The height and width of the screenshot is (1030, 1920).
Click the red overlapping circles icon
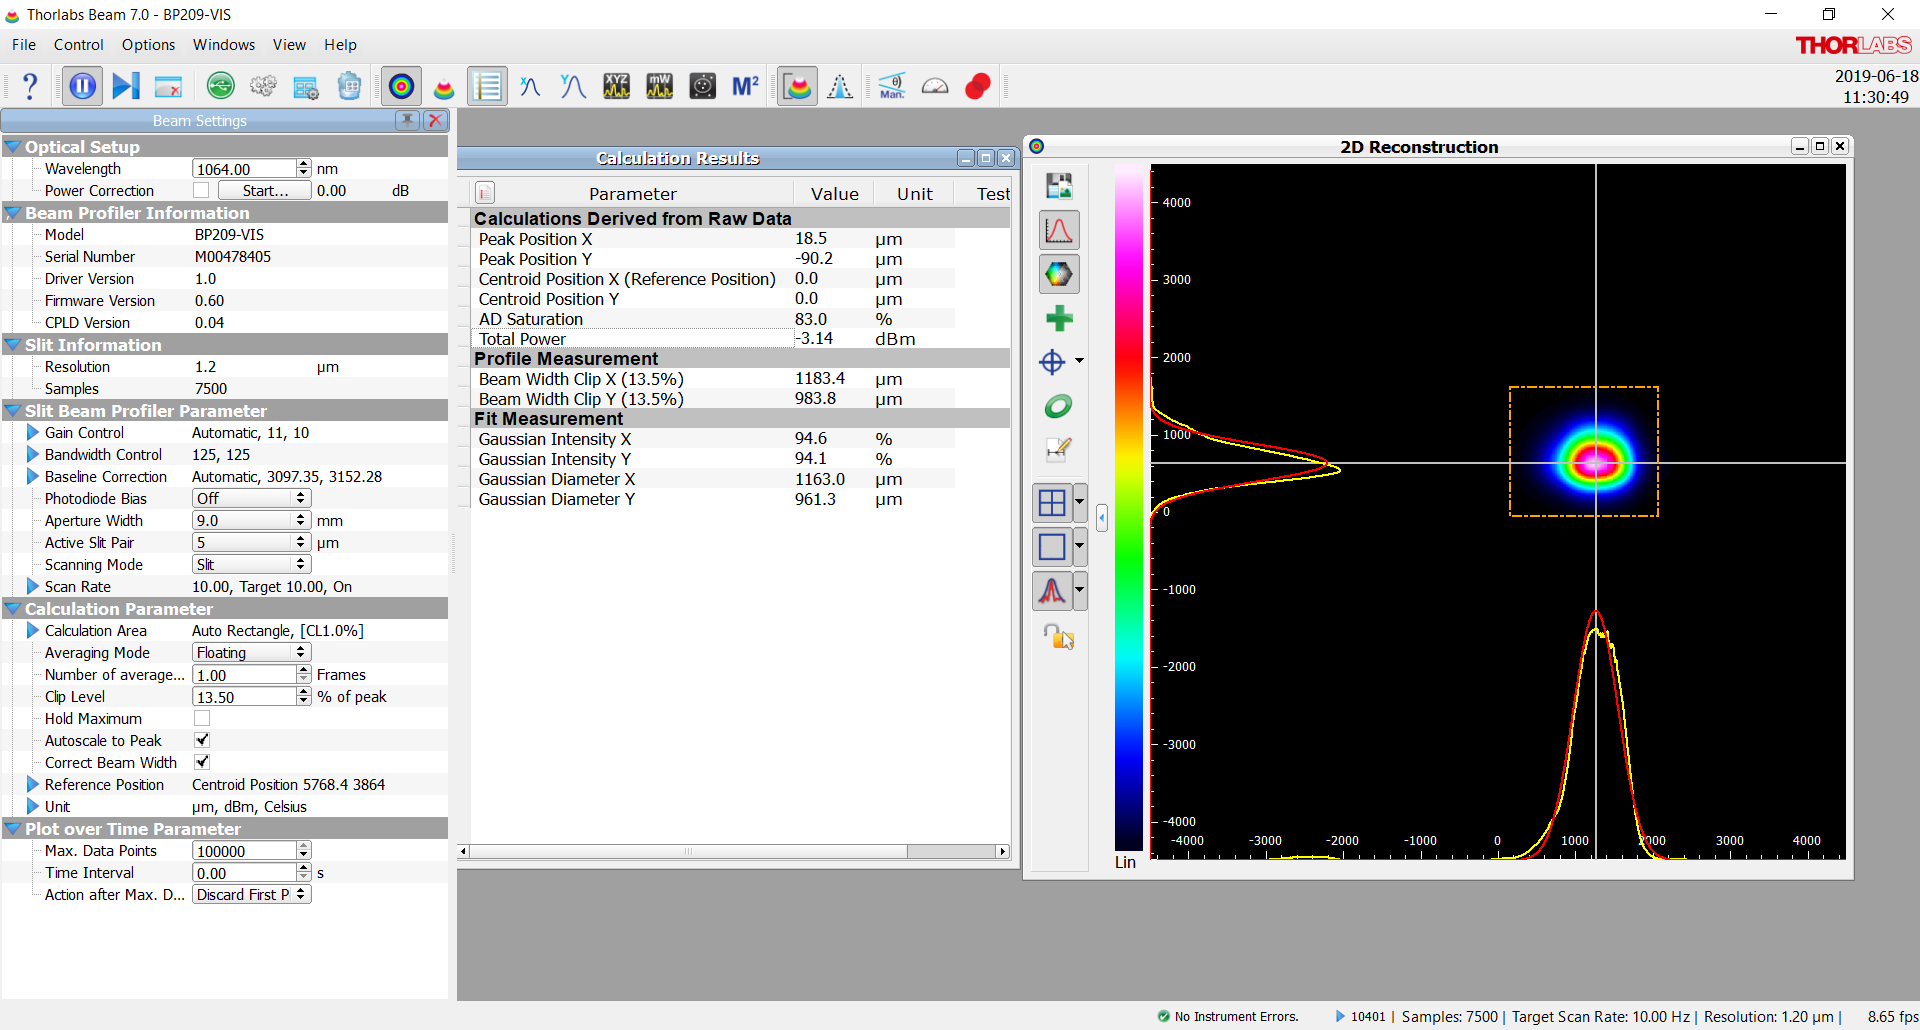point(978,87)
